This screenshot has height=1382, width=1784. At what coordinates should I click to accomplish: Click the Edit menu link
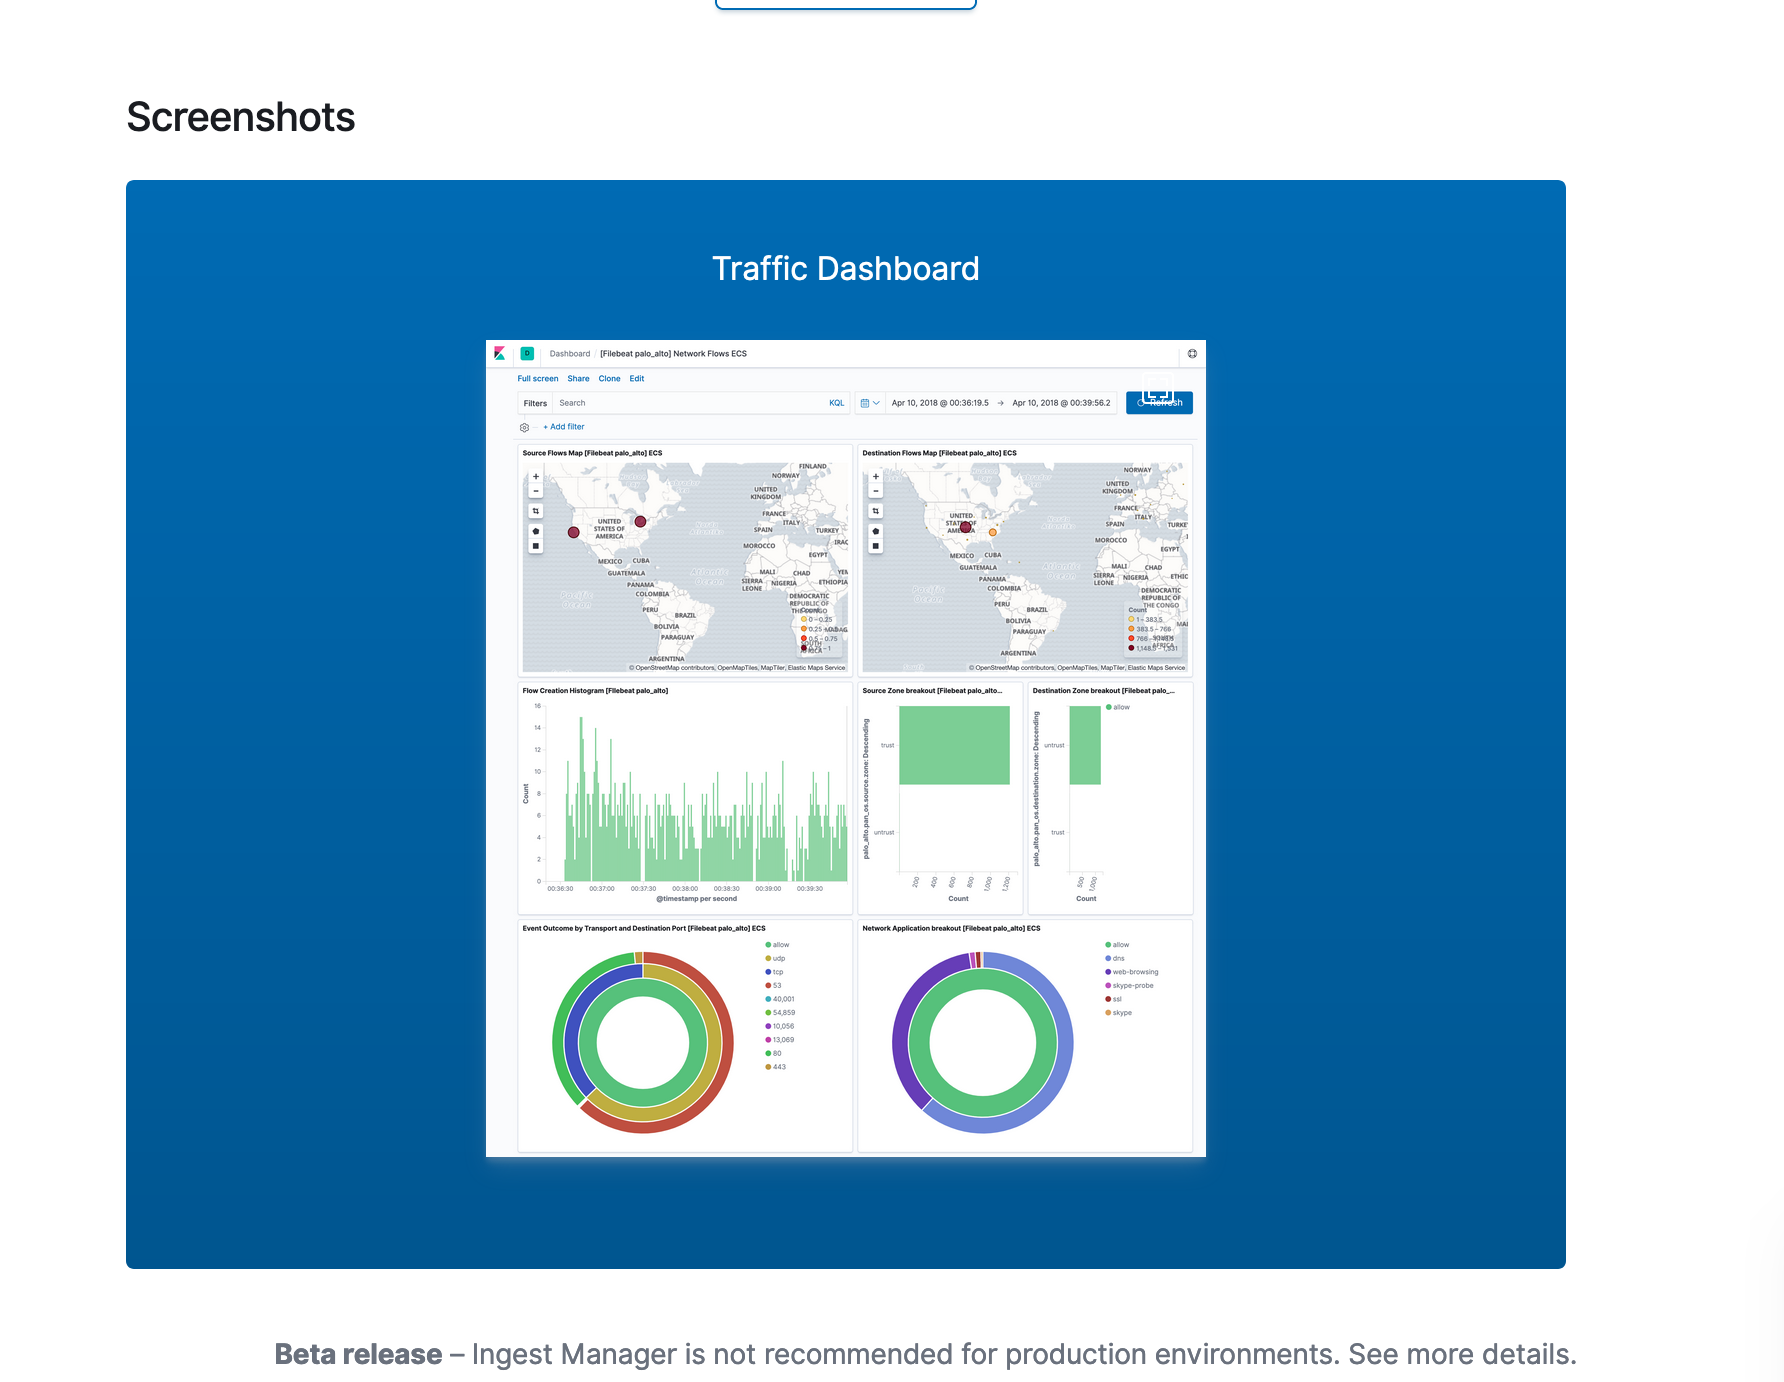(637, 379)
